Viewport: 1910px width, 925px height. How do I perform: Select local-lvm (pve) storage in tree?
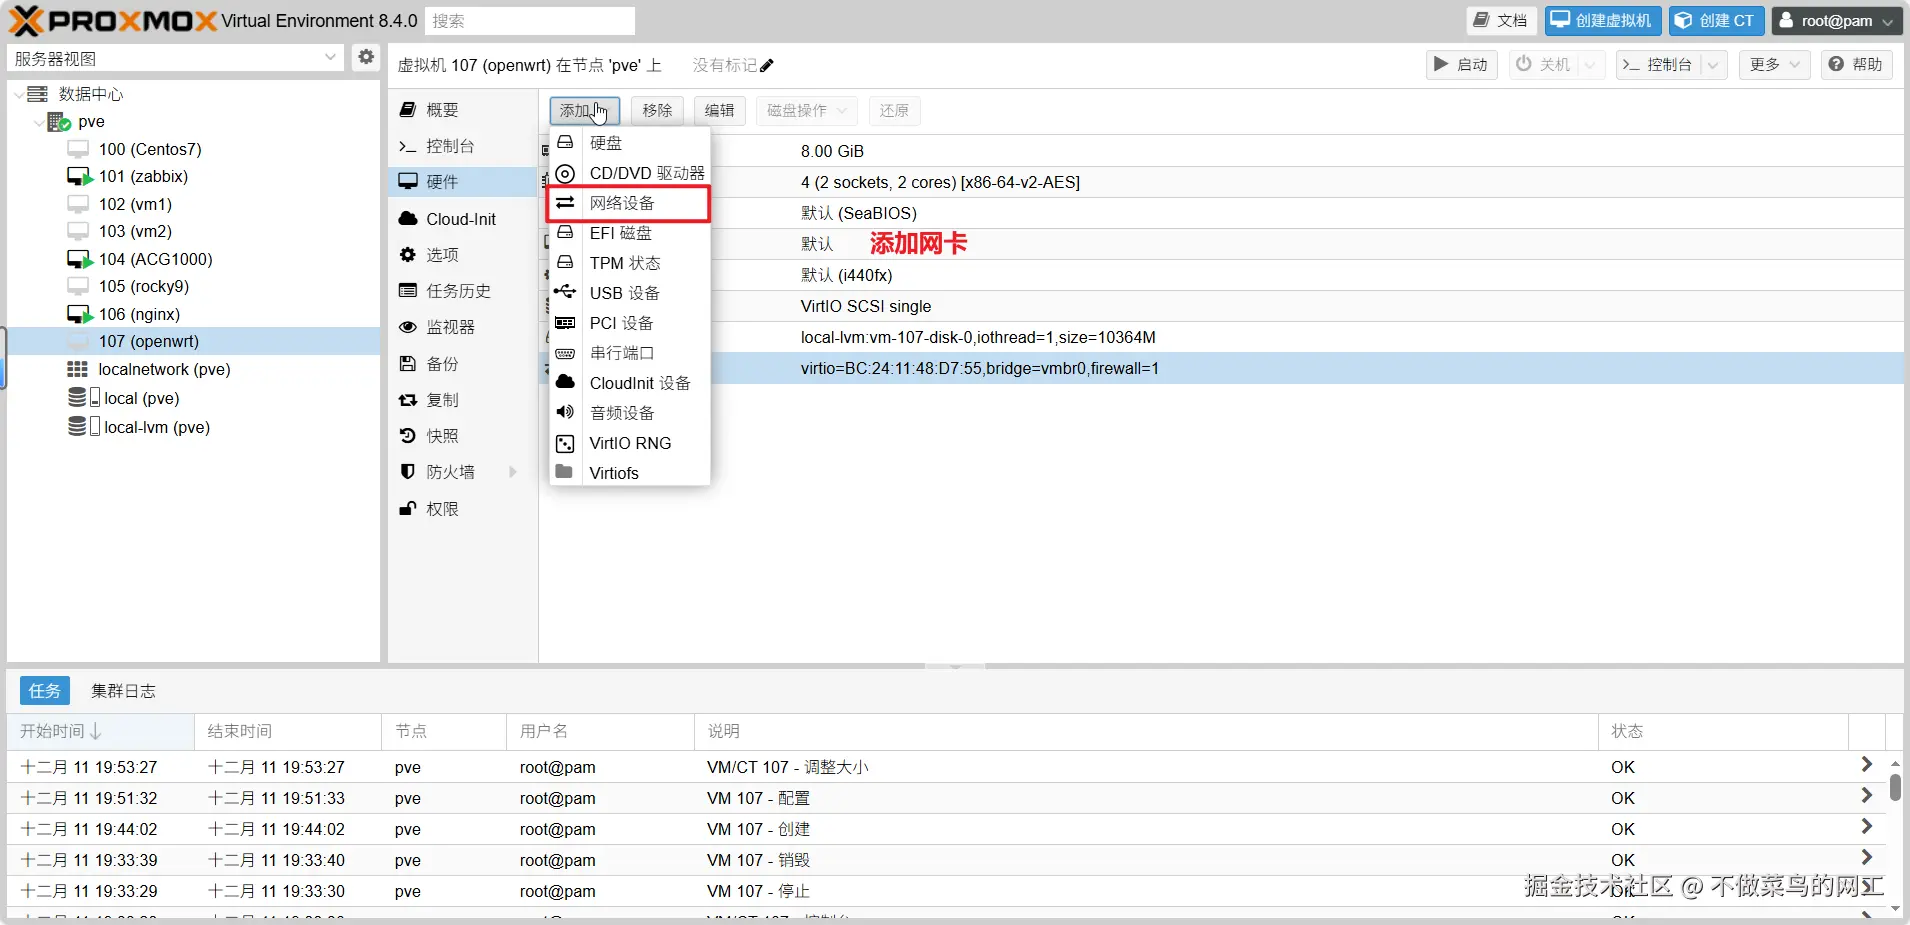click(156, 427)
